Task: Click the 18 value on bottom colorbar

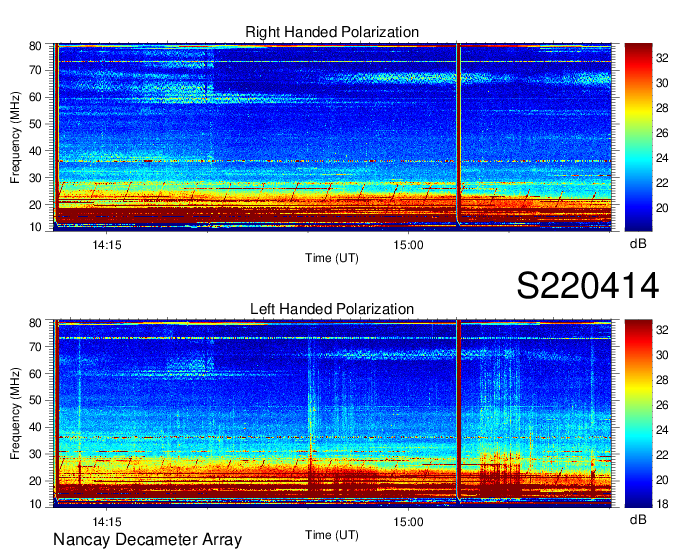Action: [x=662, y=504]
